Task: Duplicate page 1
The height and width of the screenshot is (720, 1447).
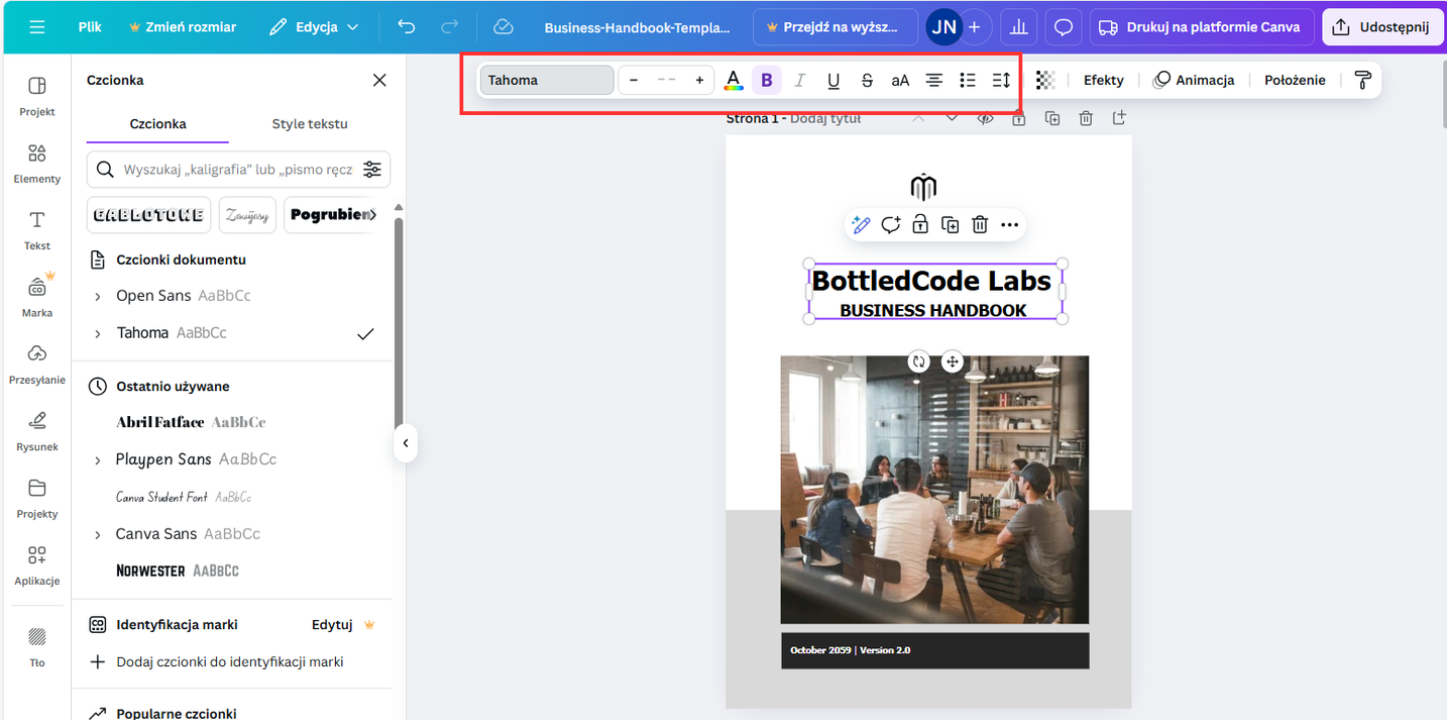Action: (1052, 118)
